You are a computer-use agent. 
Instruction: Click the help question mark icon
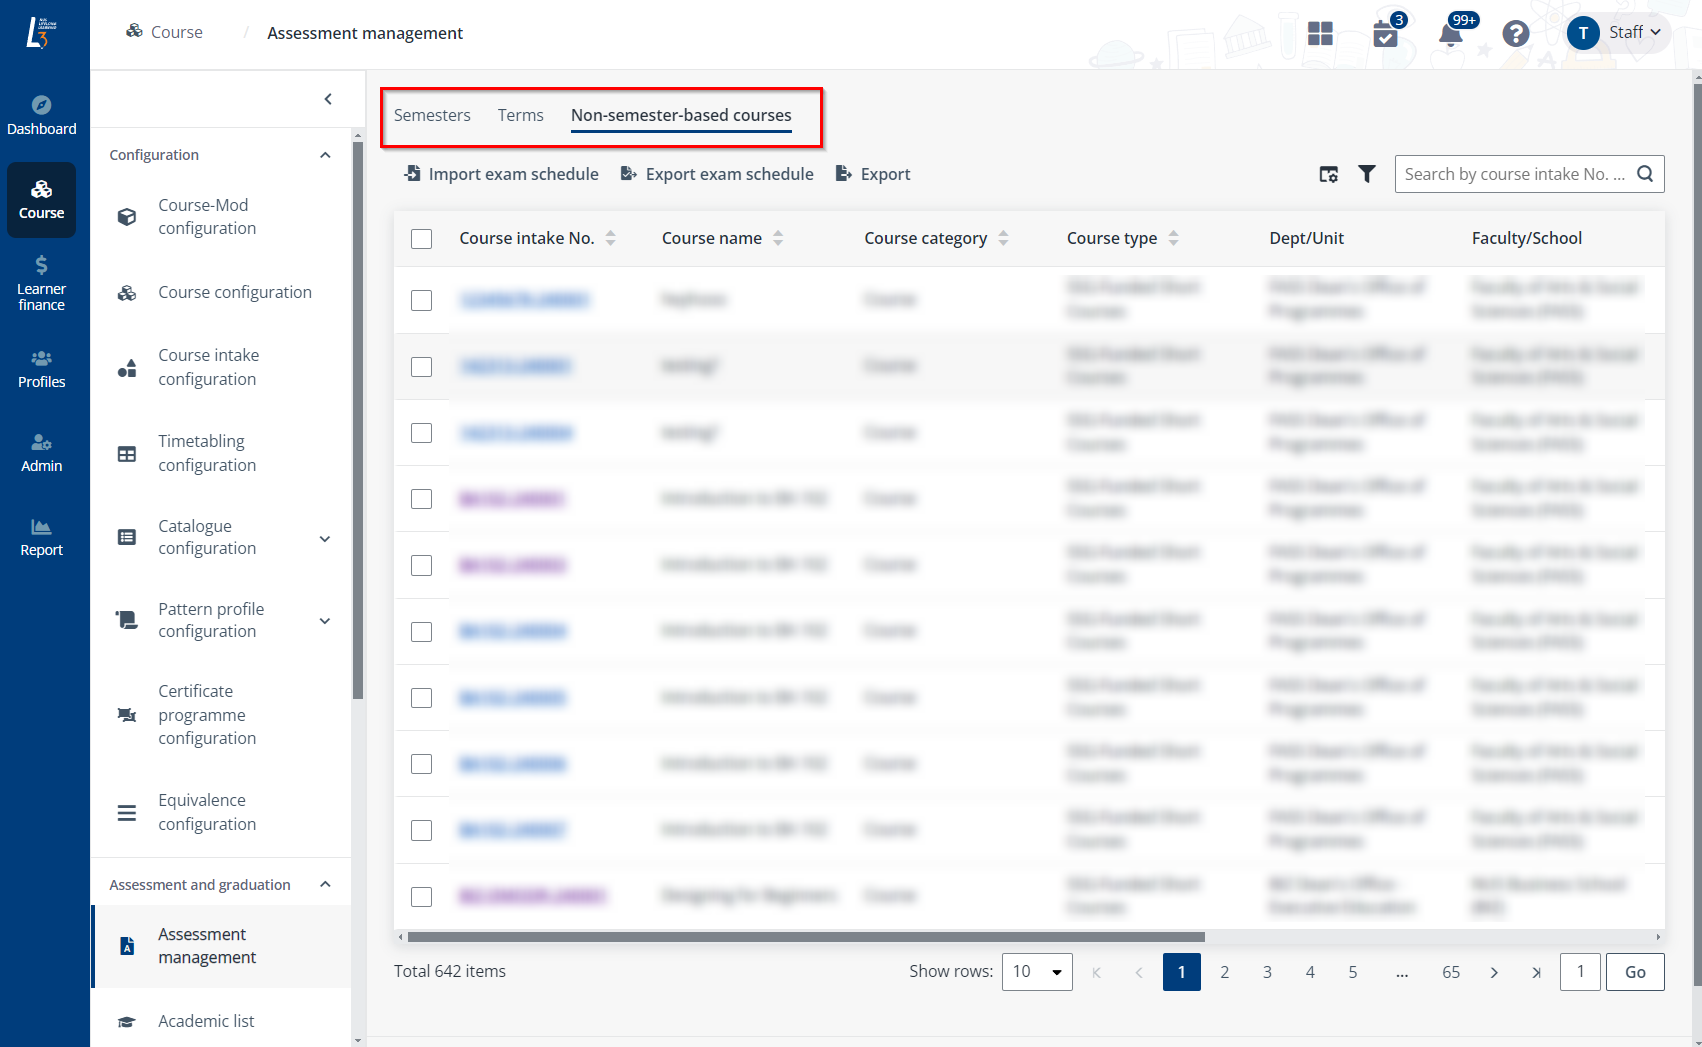pyautogui.click(x=1516, y=33)
